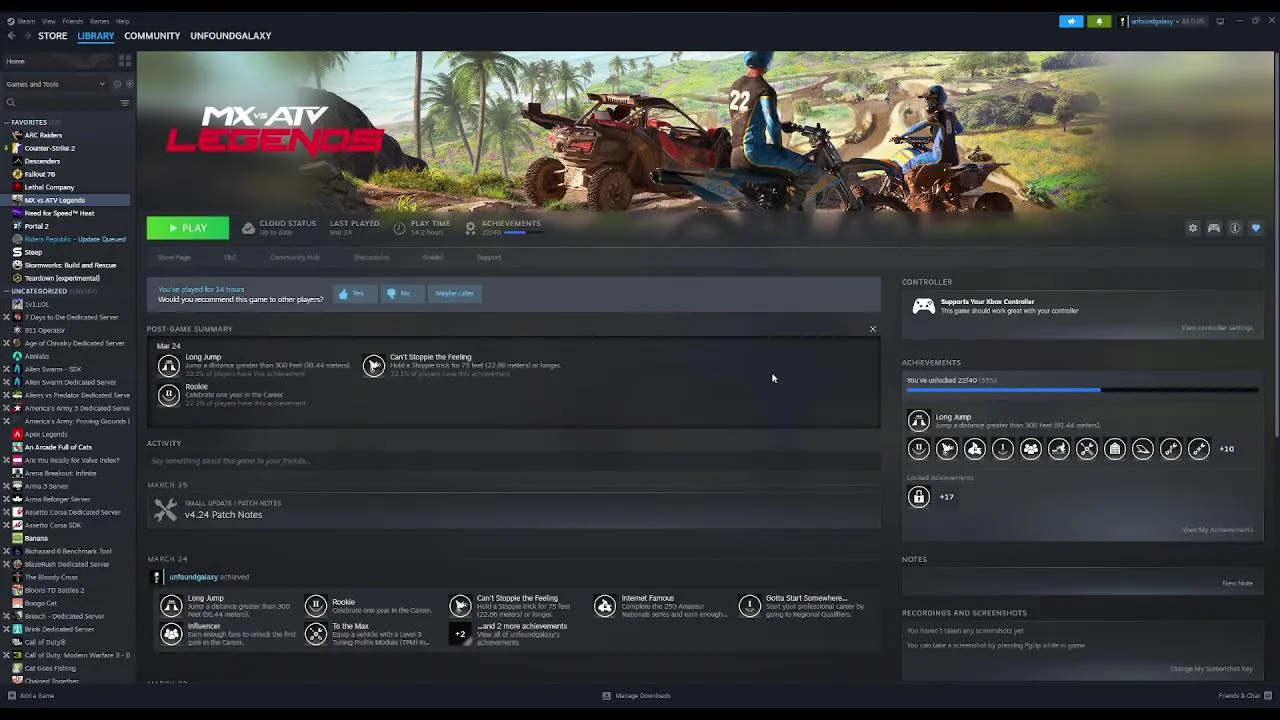Open the Help menu
1280x720 pixels.
click(122, 21)
